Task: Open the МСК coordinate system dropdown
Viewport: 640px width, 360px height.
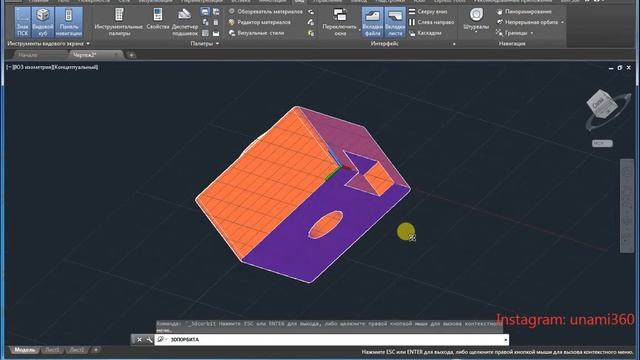Action: pyautogui.click(x=602, y=143)
